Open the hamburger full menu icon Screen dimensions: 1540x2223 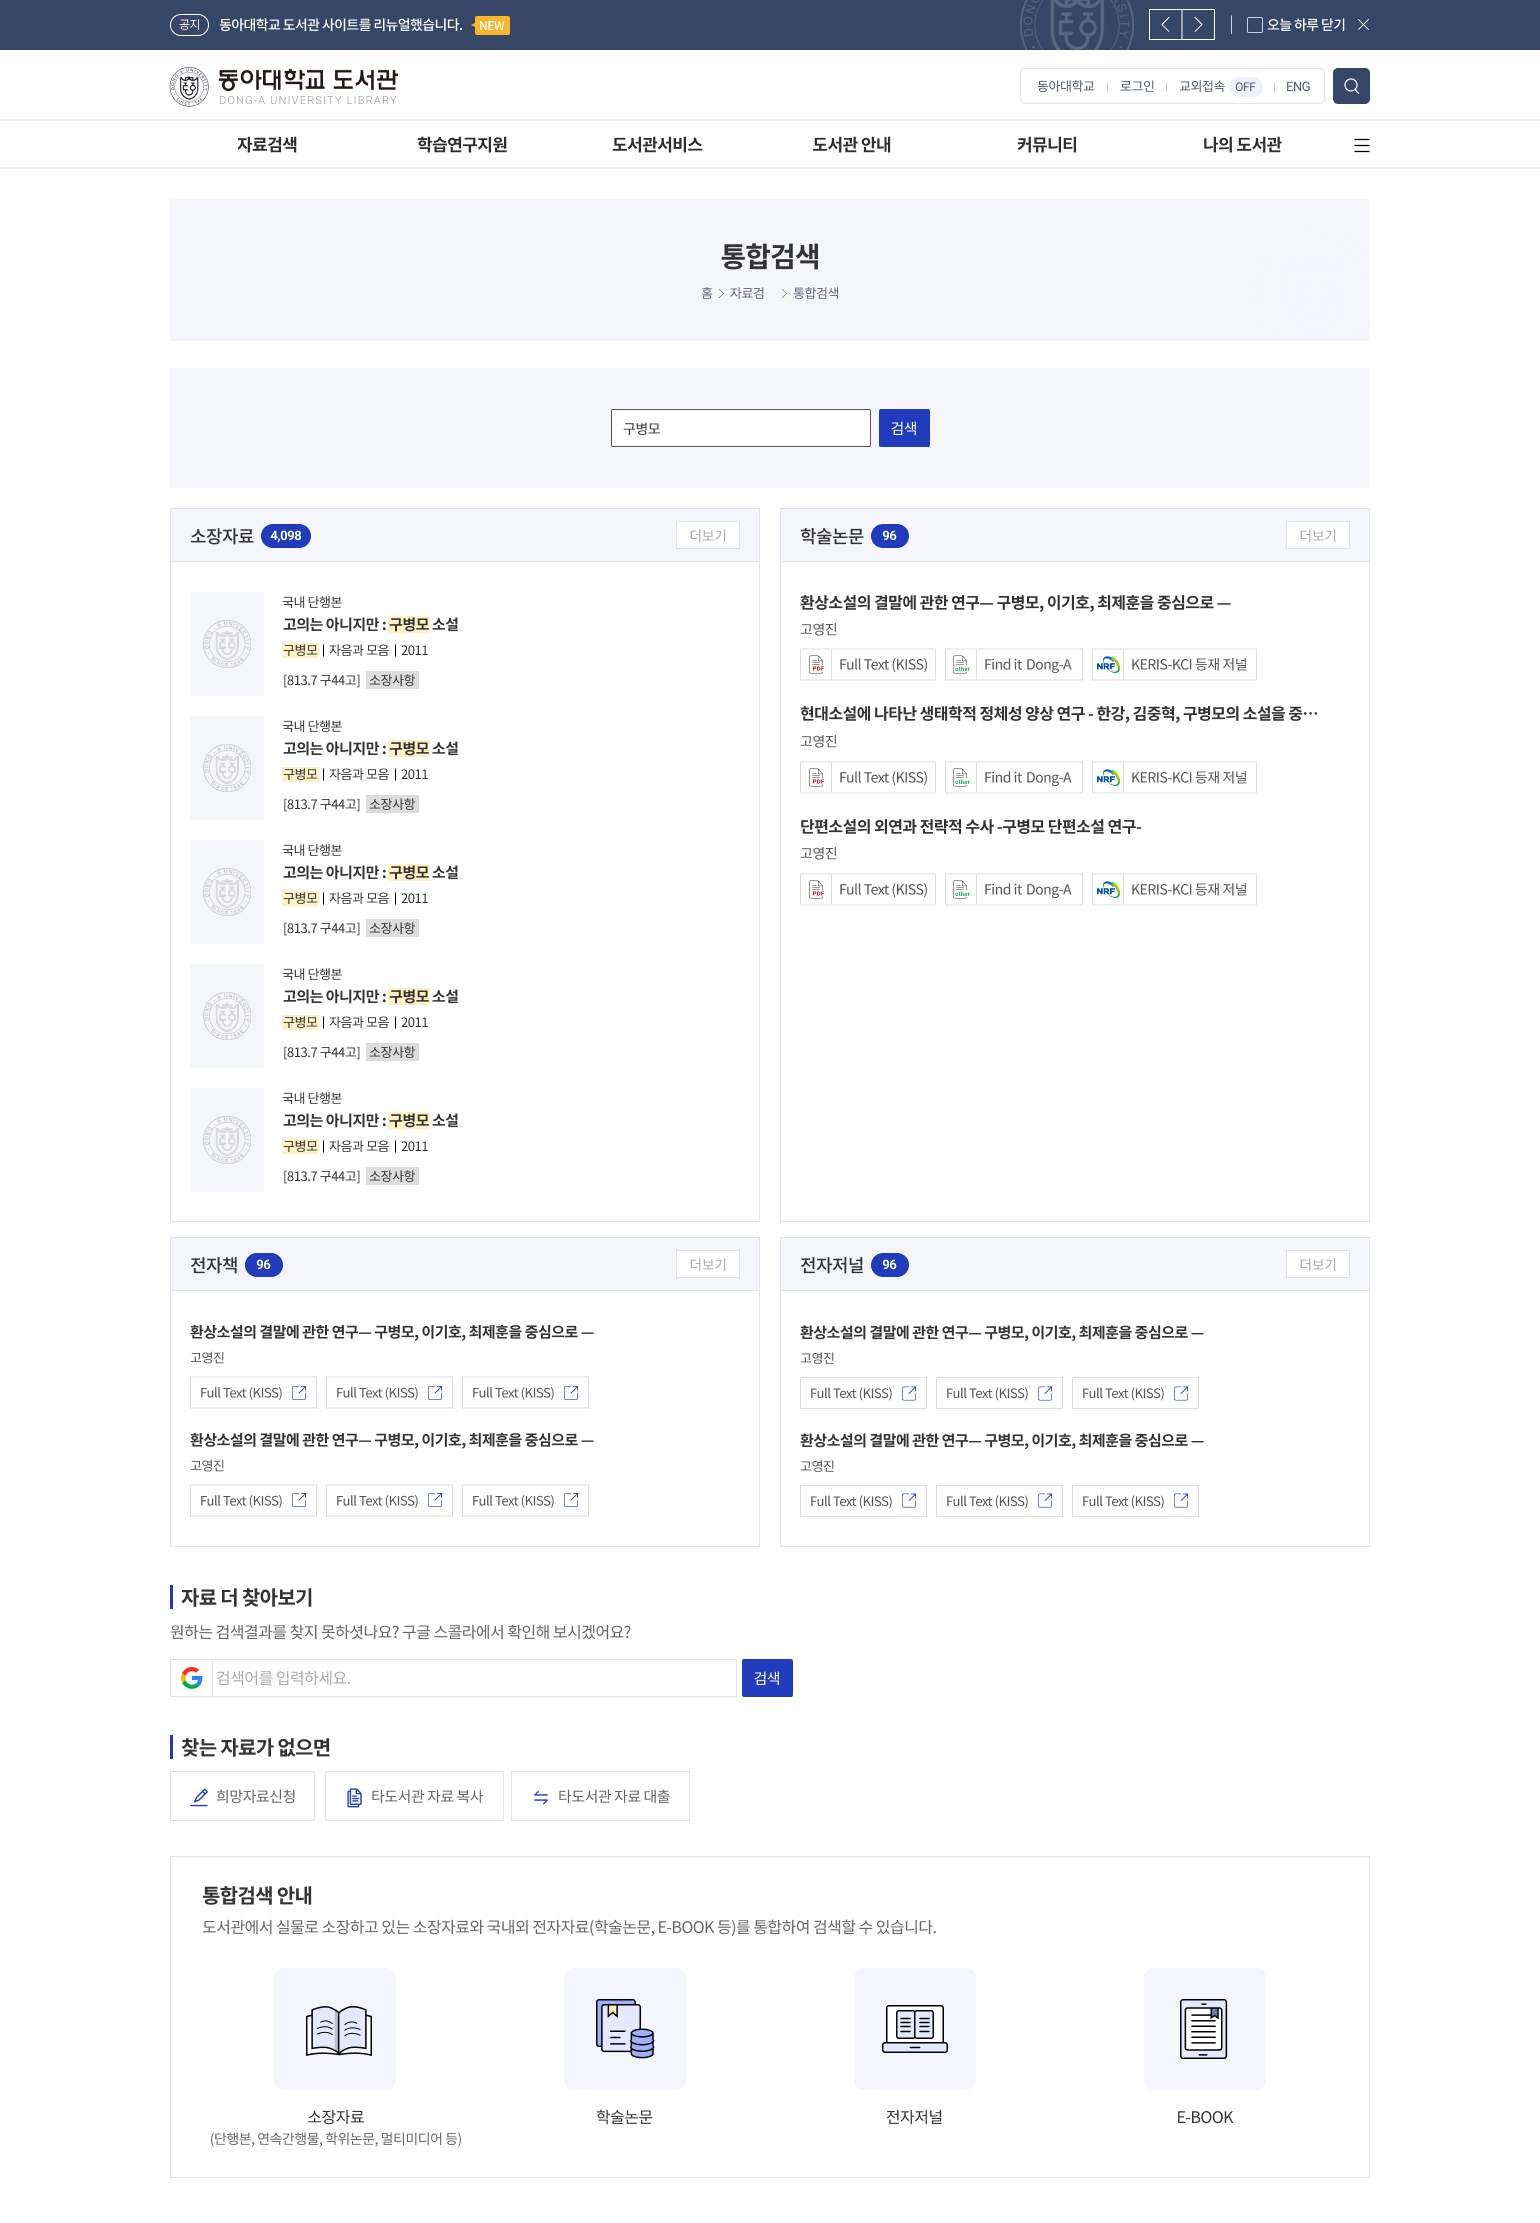point(1361,145)
